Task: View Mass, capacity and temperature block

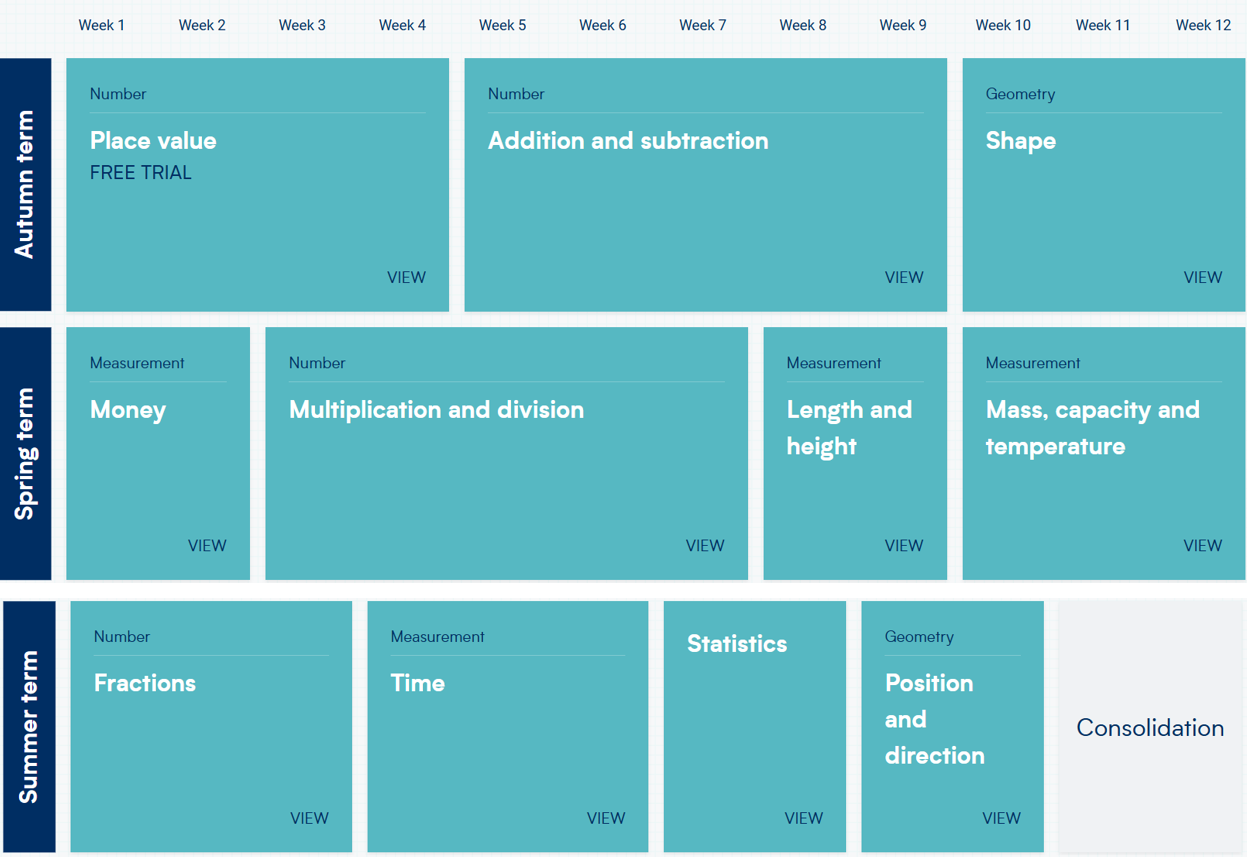Action: pyautogui.click(x=1202, y=546)
